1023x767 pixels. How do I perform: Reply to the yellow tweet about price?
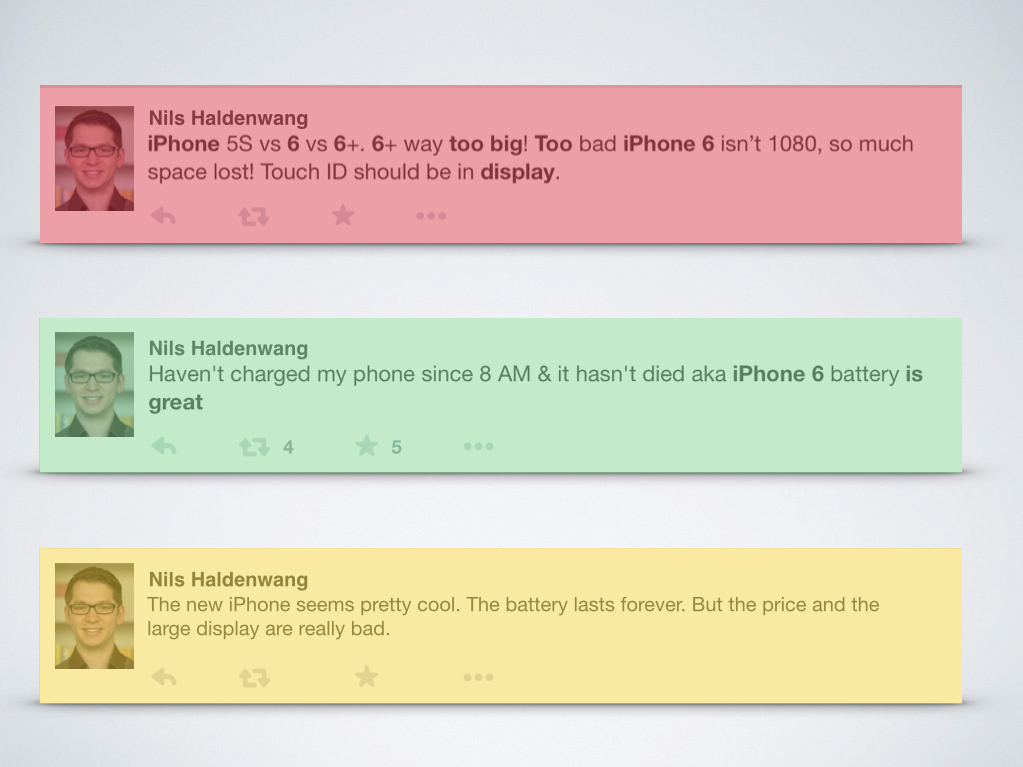tap(163, 678)
